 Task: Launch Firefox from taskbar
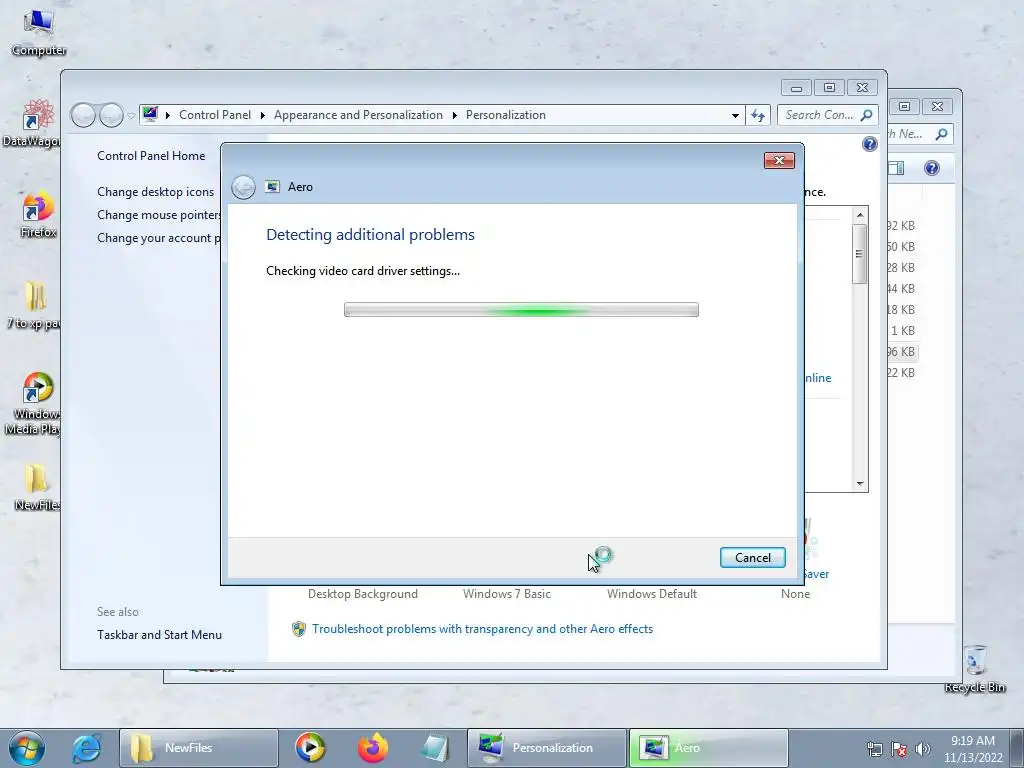(x=373, y=748)
